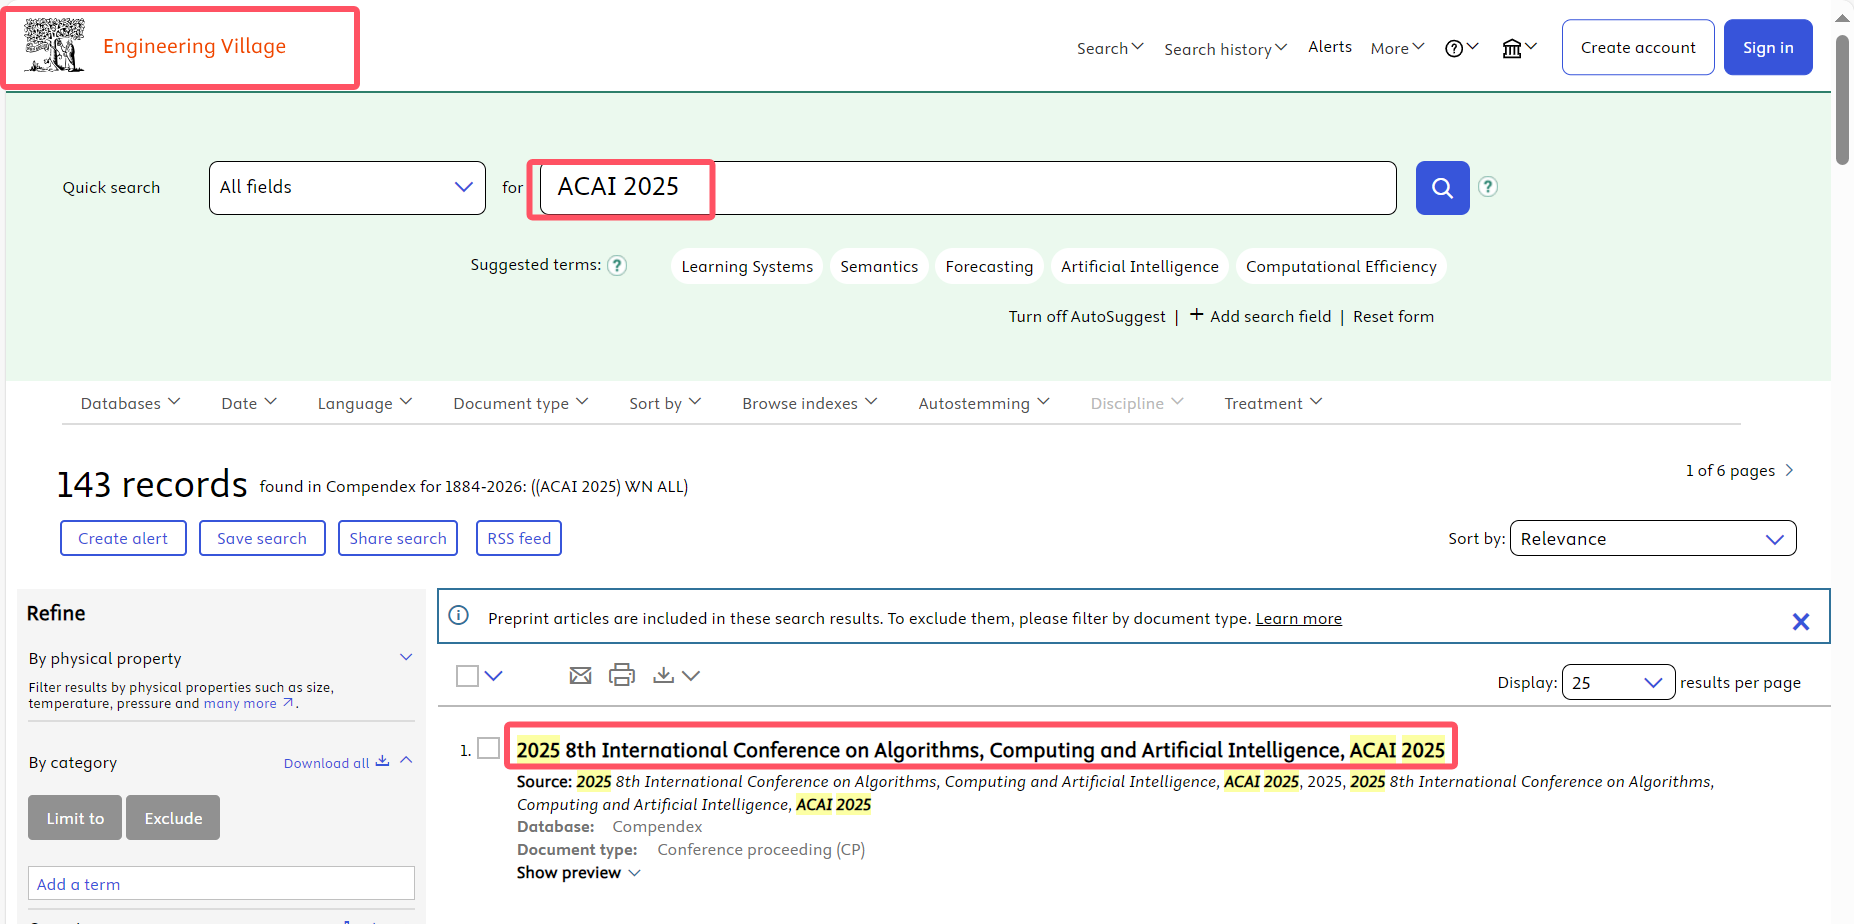
Task: Open the Browse indexes dropdown
Action: [x=809, y=403]
